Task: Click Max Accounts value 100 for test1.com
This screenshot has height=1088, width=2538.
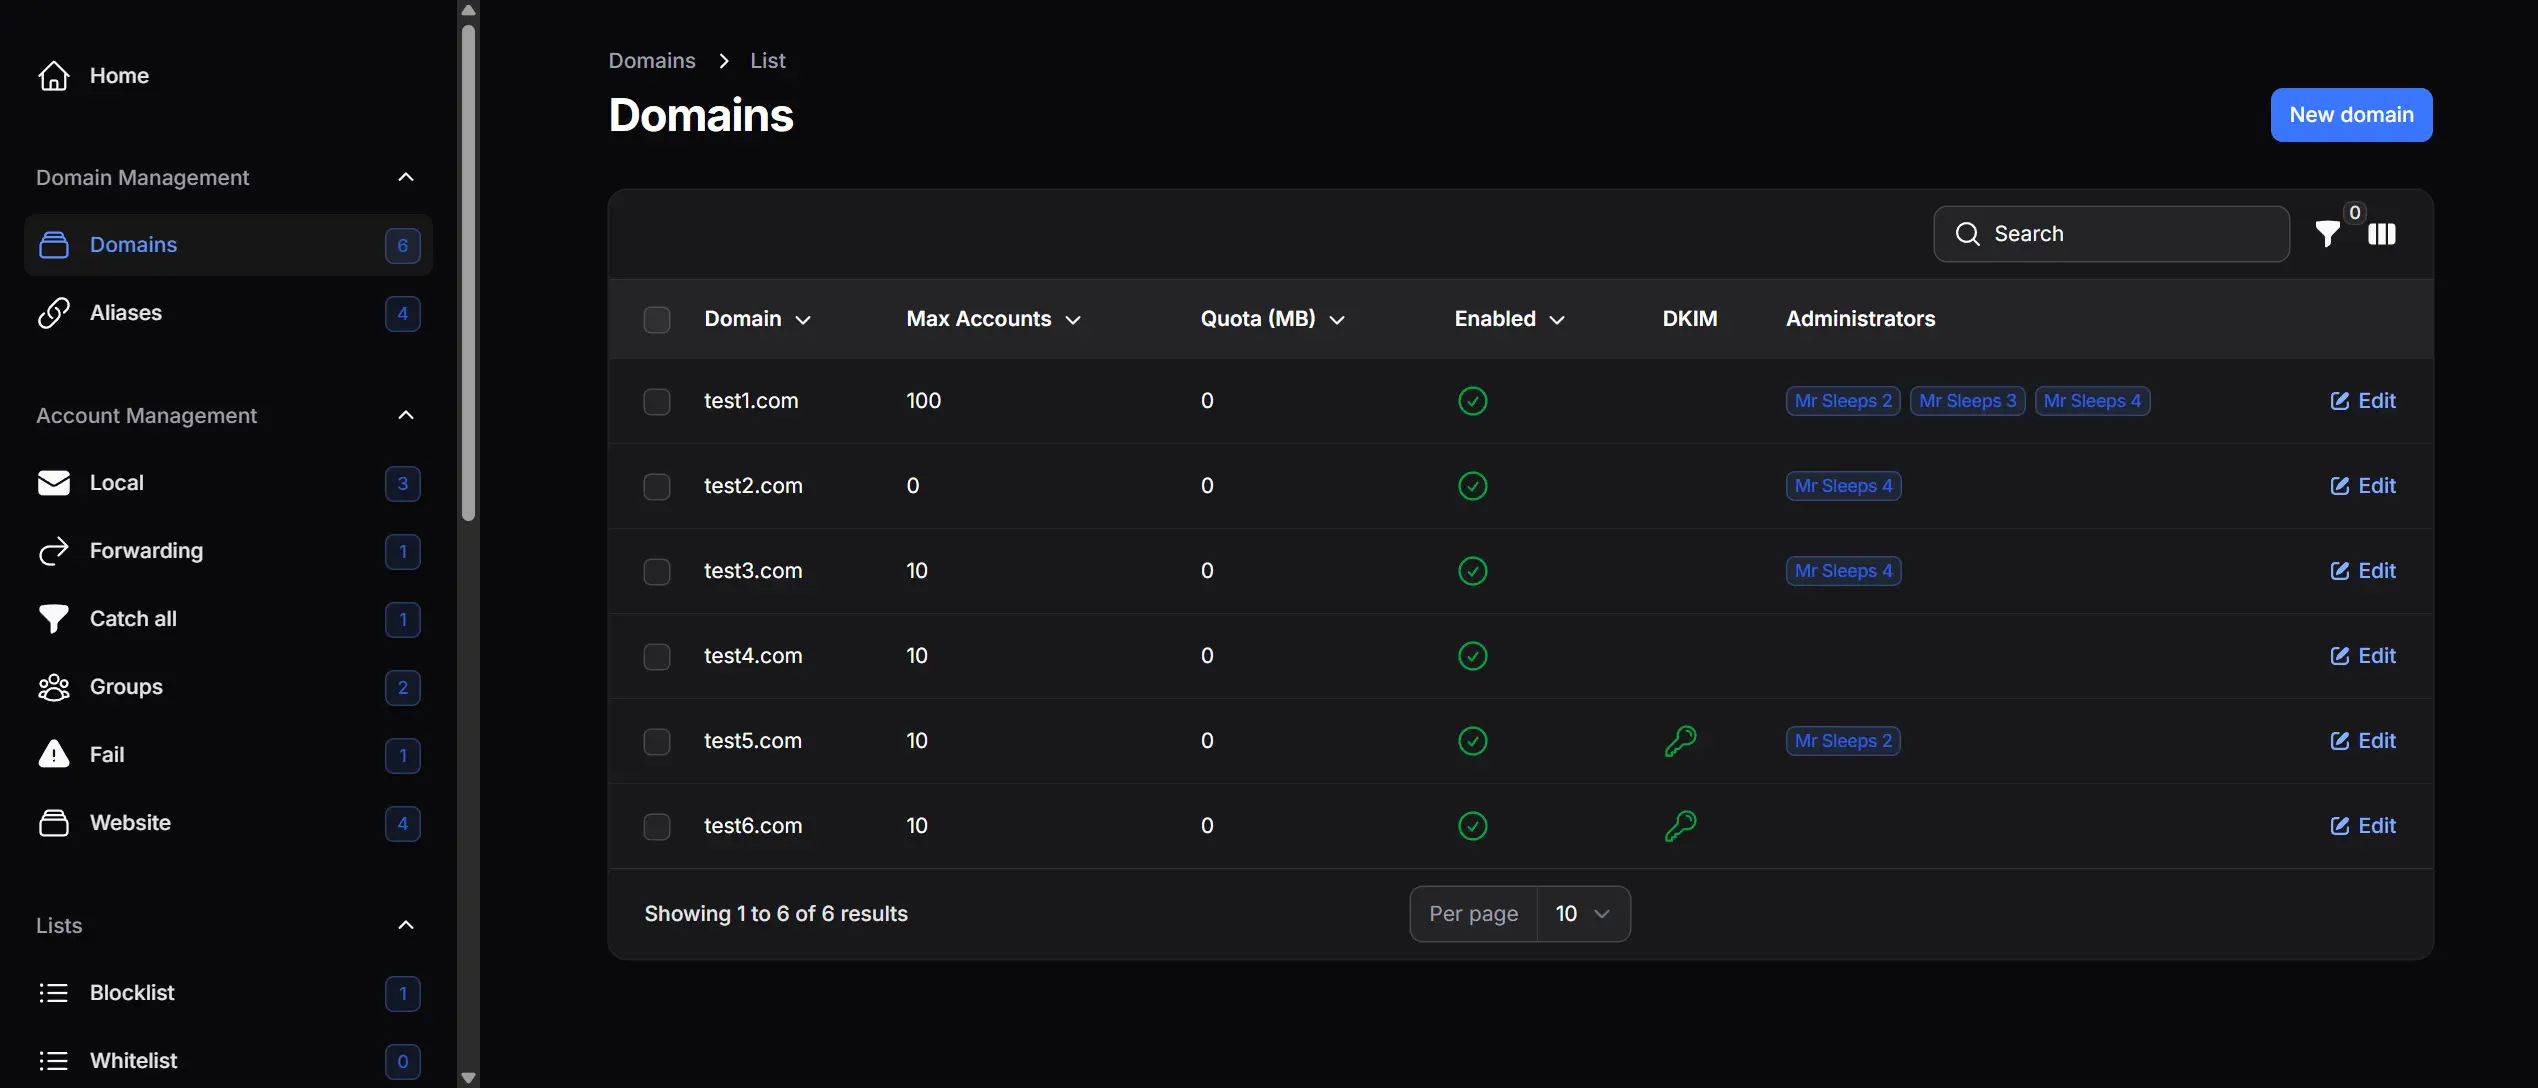Action: click(924, 401)
